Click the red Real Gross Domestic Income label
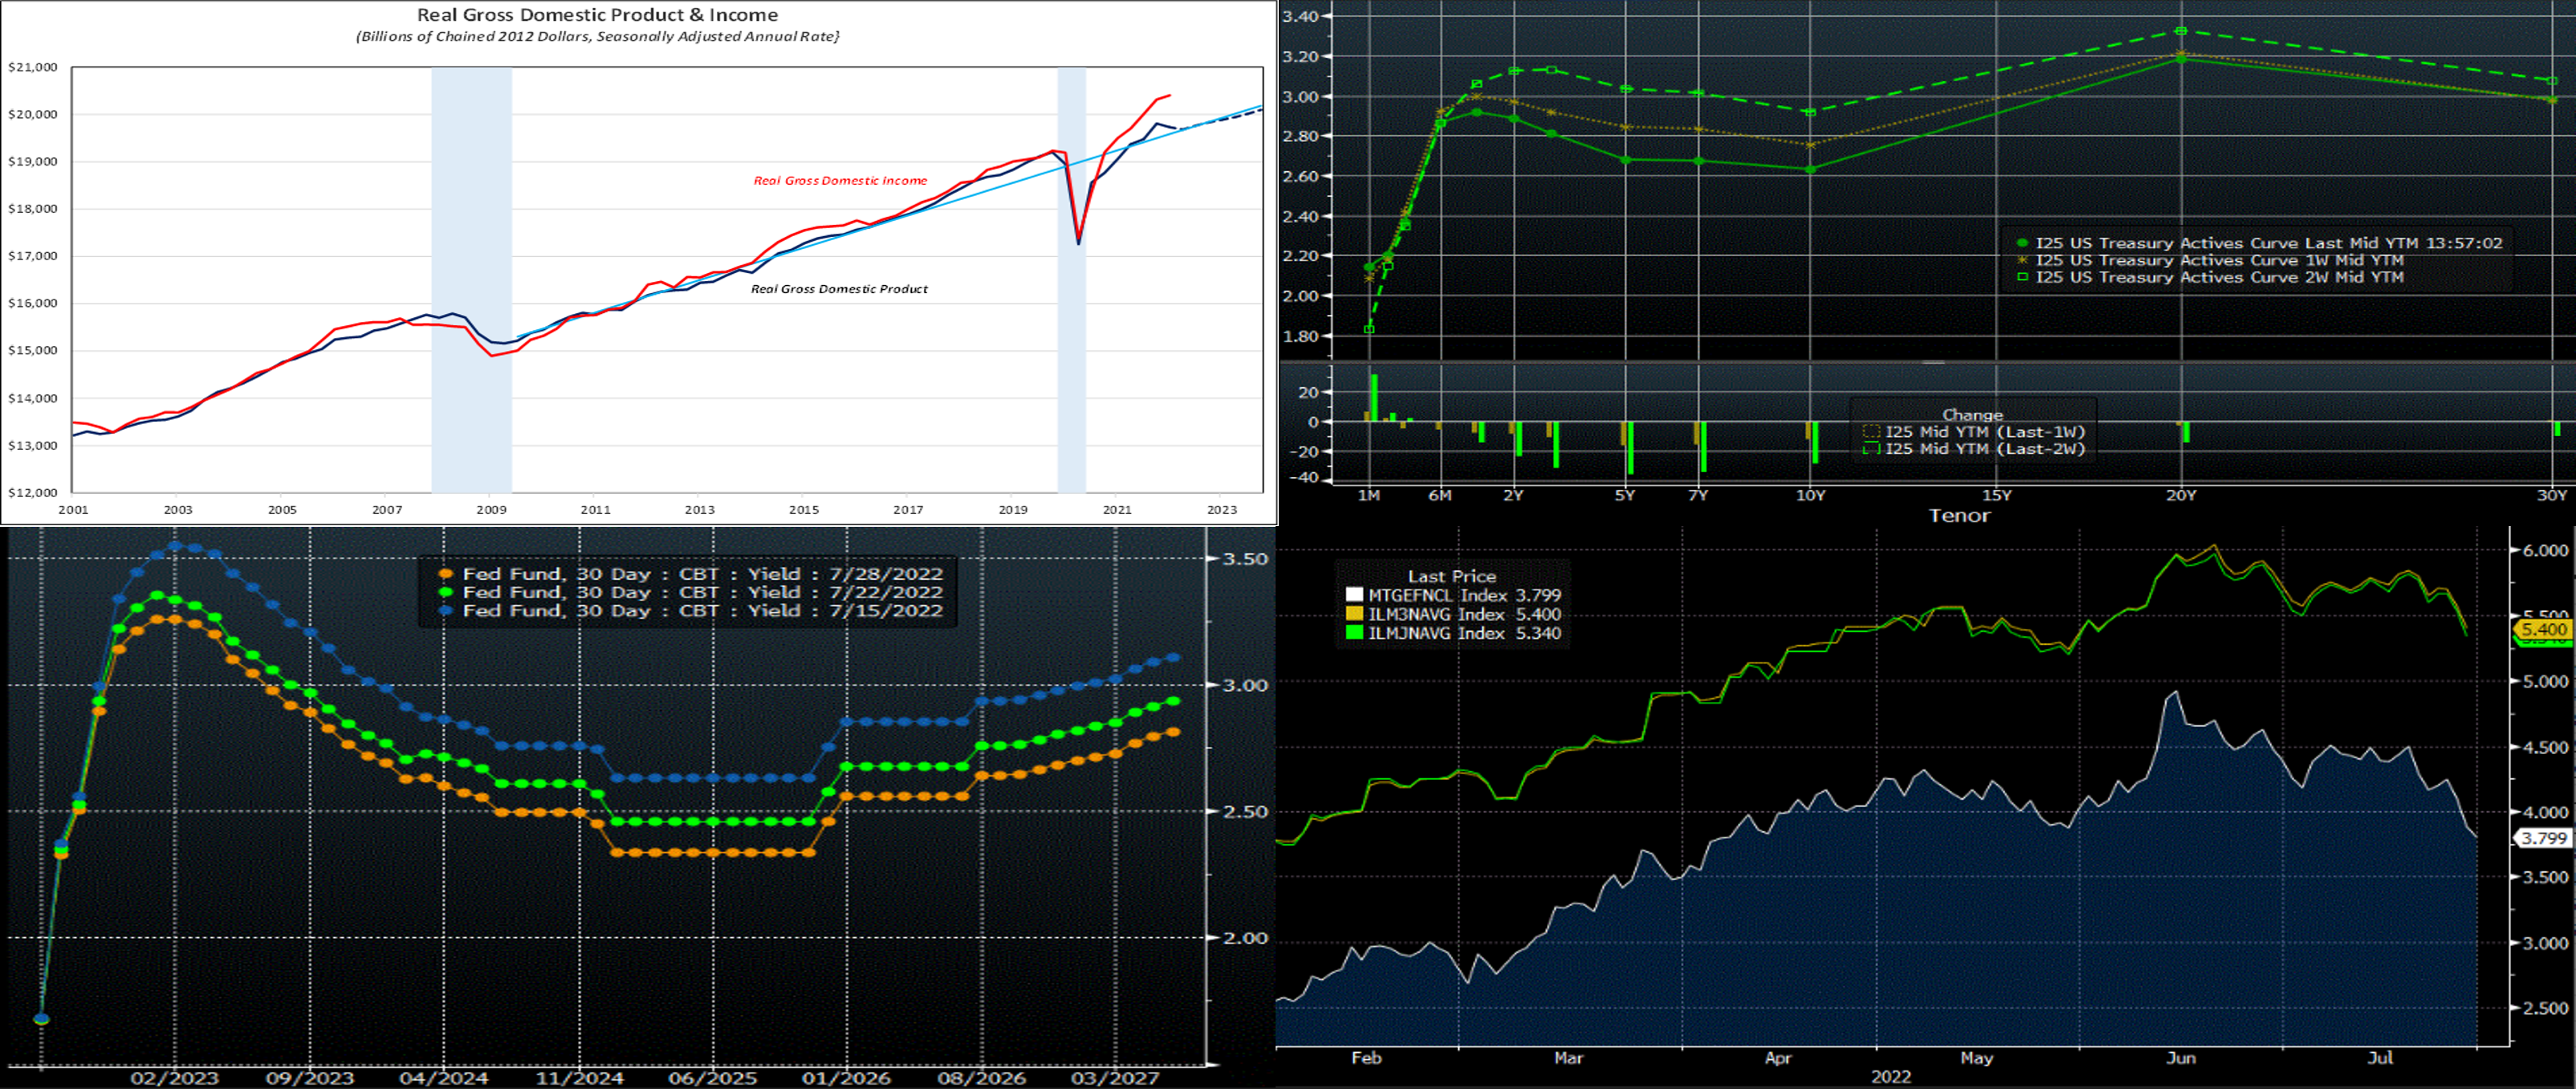Image resolution: width=2576 pixels, height=1089 pixels. (840, 181)
